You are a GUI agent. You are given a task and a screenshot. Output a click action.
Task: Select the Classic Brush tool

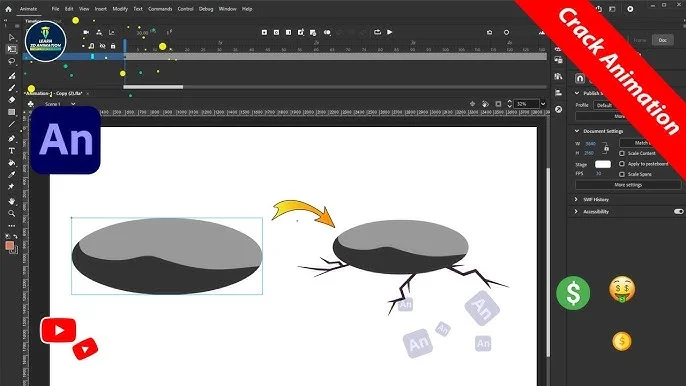(x=12, y=88)
